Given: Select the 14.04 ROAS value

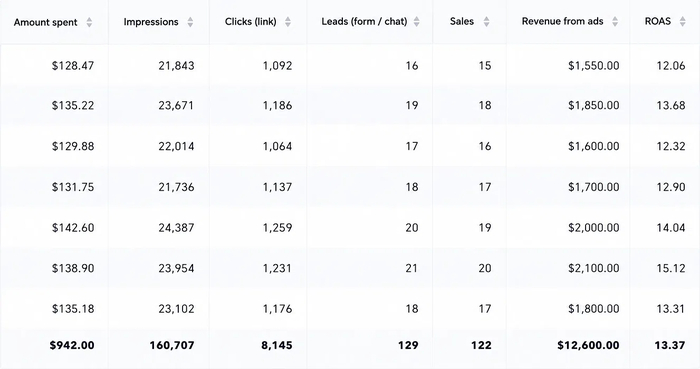Looking at the screenshot, I should [x=671, y=228].
